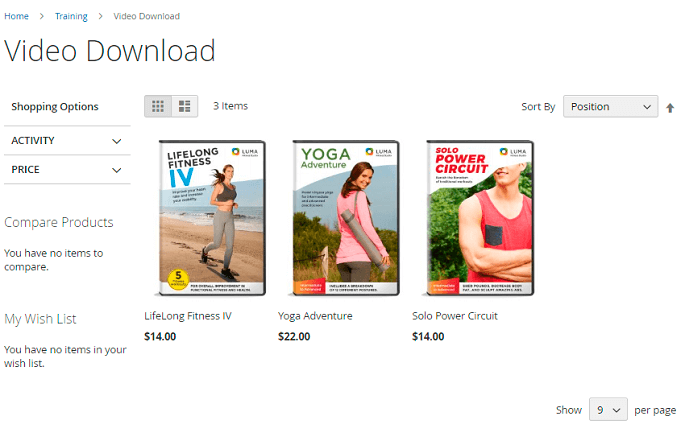This screenshot has width=685, height=441.
Task: Click Solo Power Circuit DVD cover
Action: tap(480, 218)
